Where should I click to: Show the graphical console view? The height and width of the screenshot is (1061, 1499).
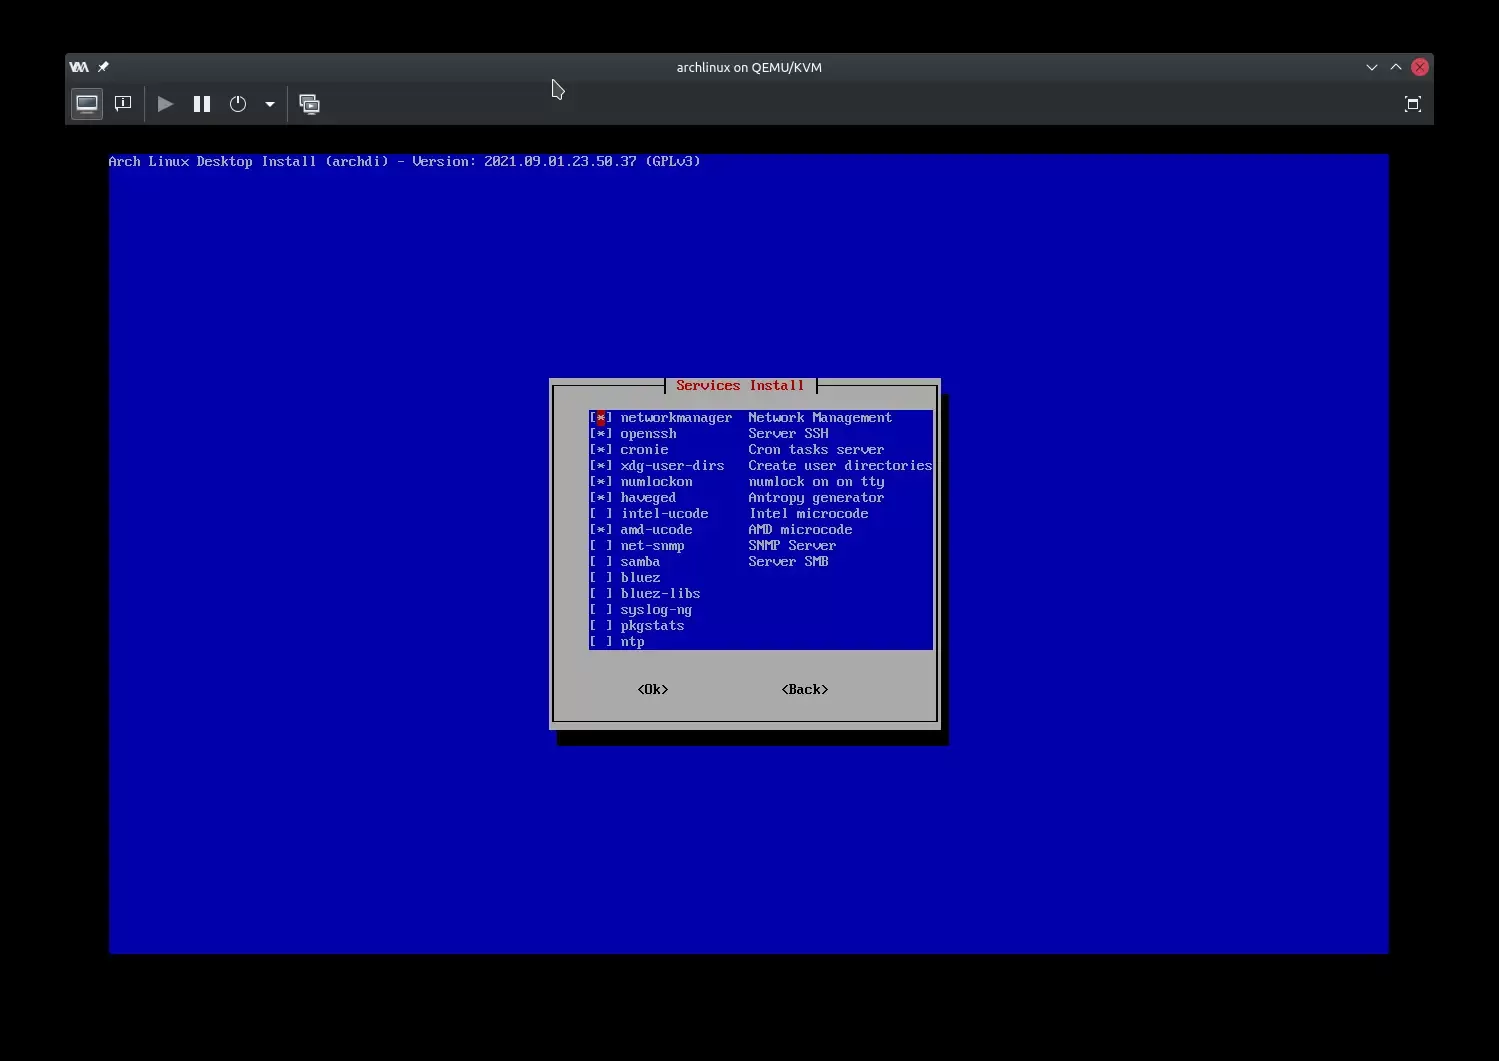(x=87, y=104)
